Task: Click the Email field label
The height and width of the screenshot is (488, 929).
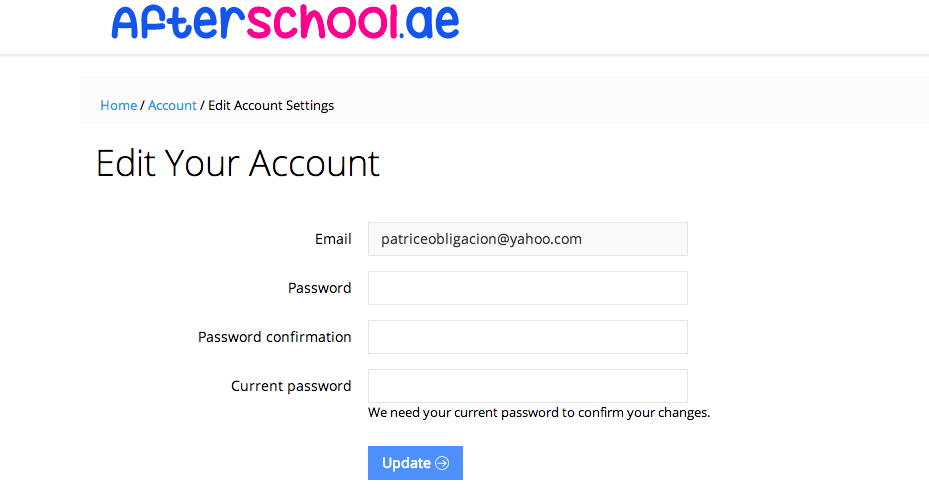Action: (333, 239)
